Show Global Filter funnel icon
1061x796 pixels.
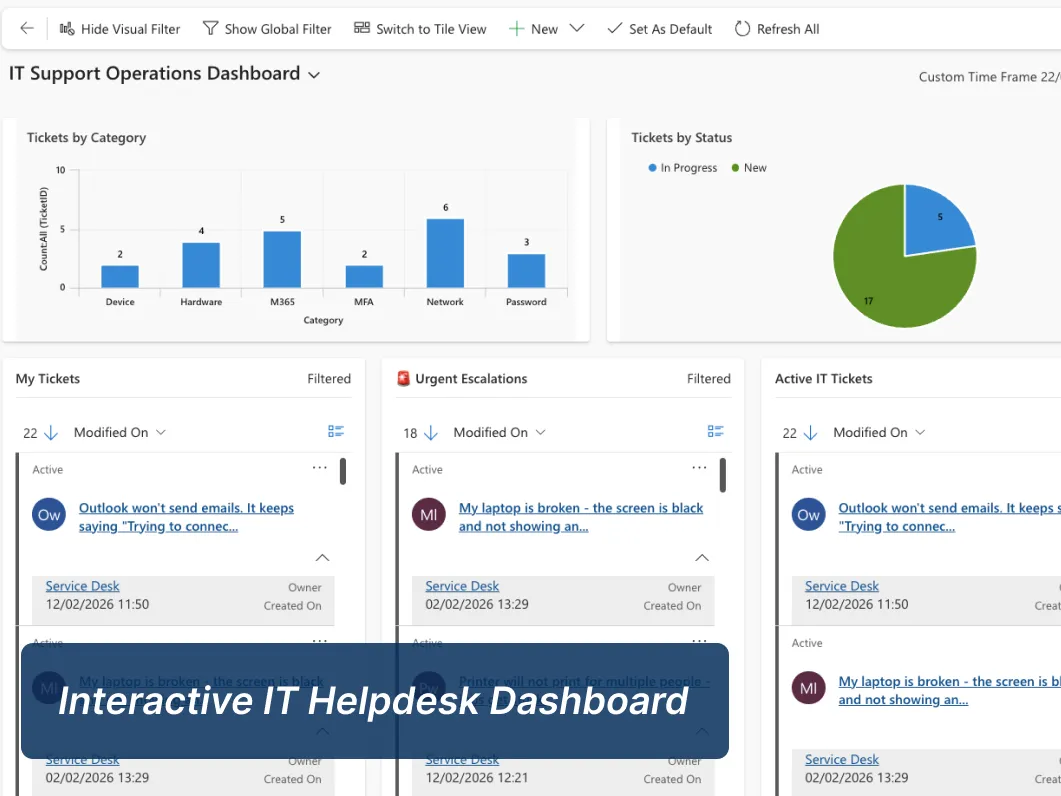coord(210,28)
